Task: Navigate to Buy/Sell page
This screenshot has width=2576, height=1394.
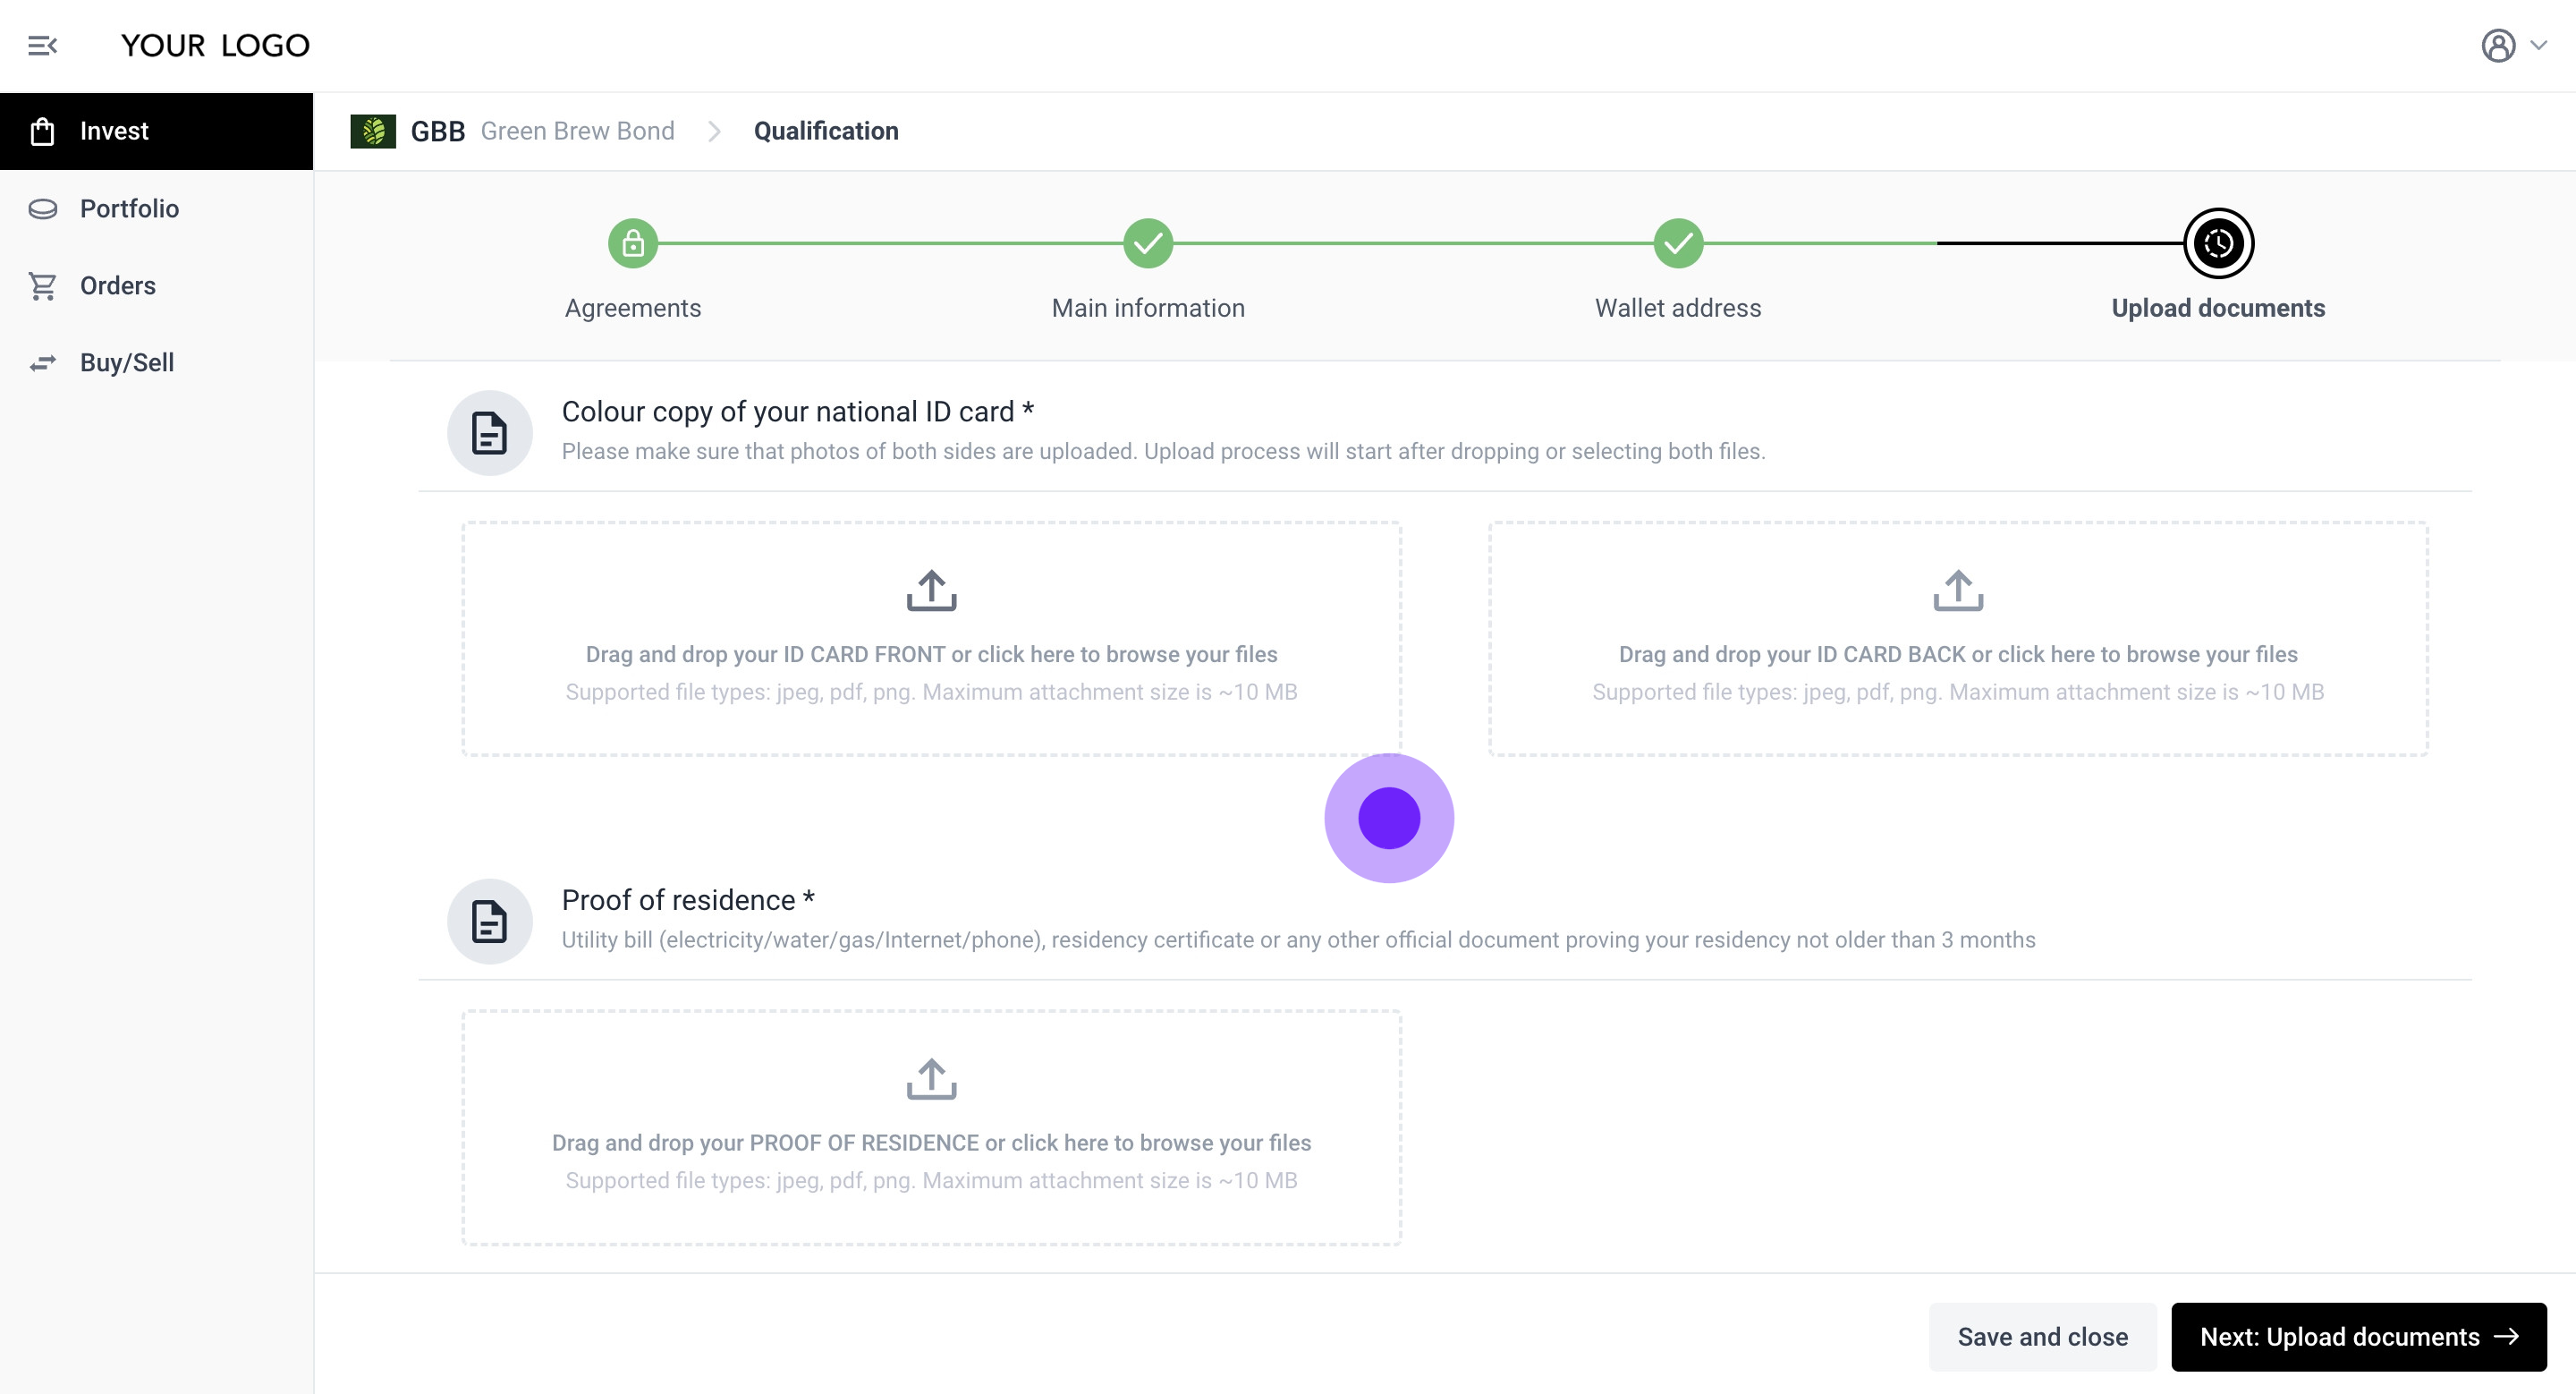Action: pyautogui.click(x=127, y=362)
